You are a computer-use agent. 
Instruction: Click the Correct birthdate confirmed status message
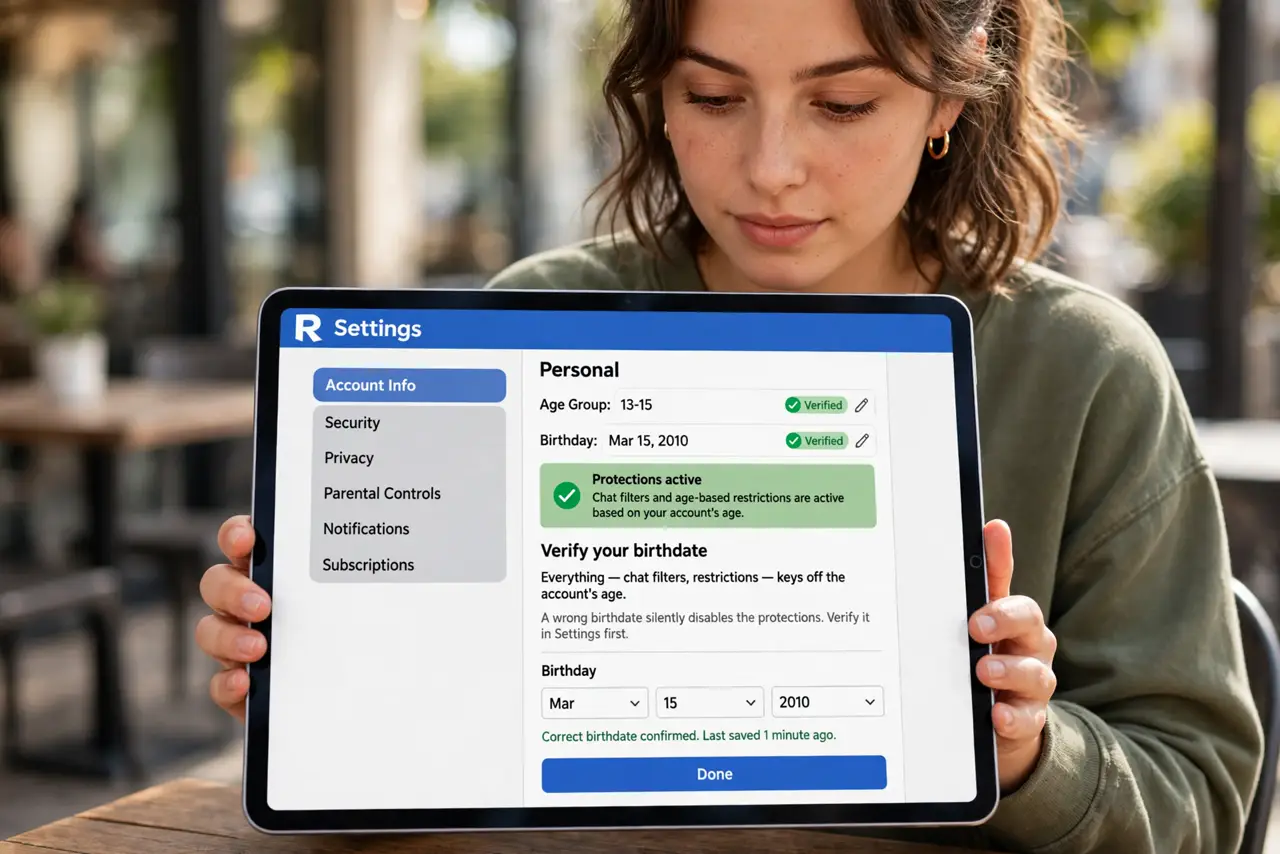(689, 735)
